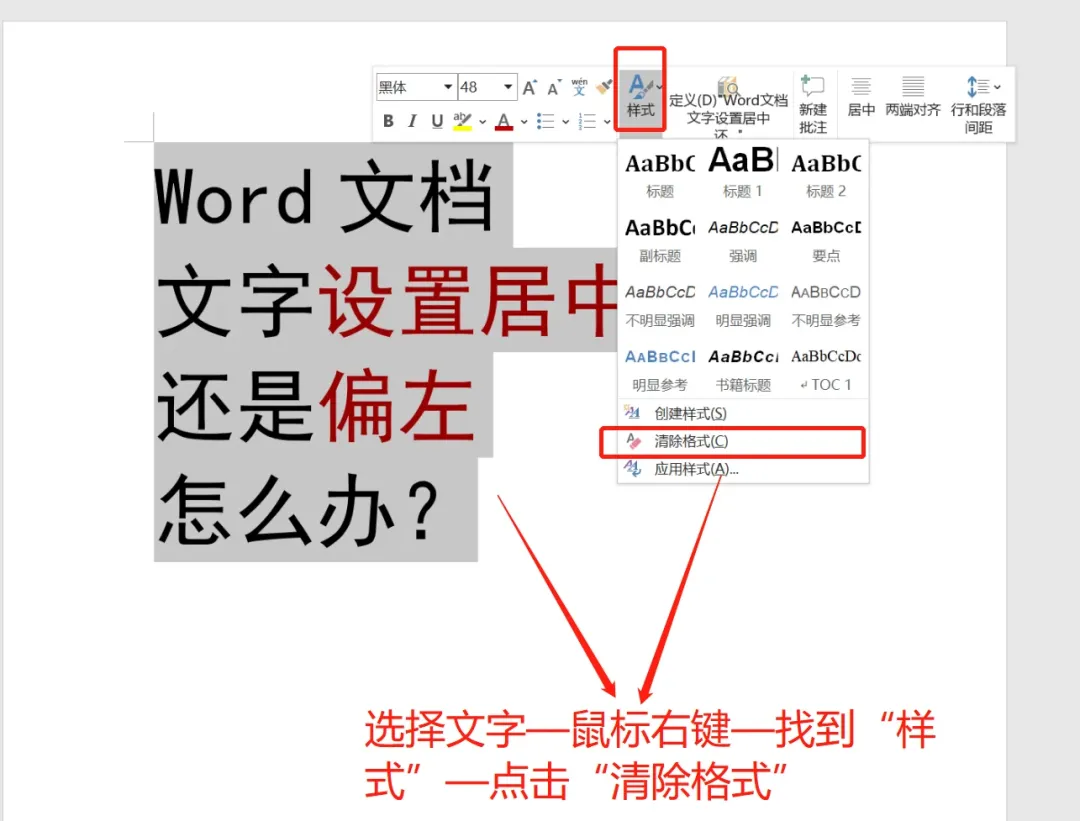
Task: Open 行和段落间距 line spacing
Action: click(x=978, y=104)
